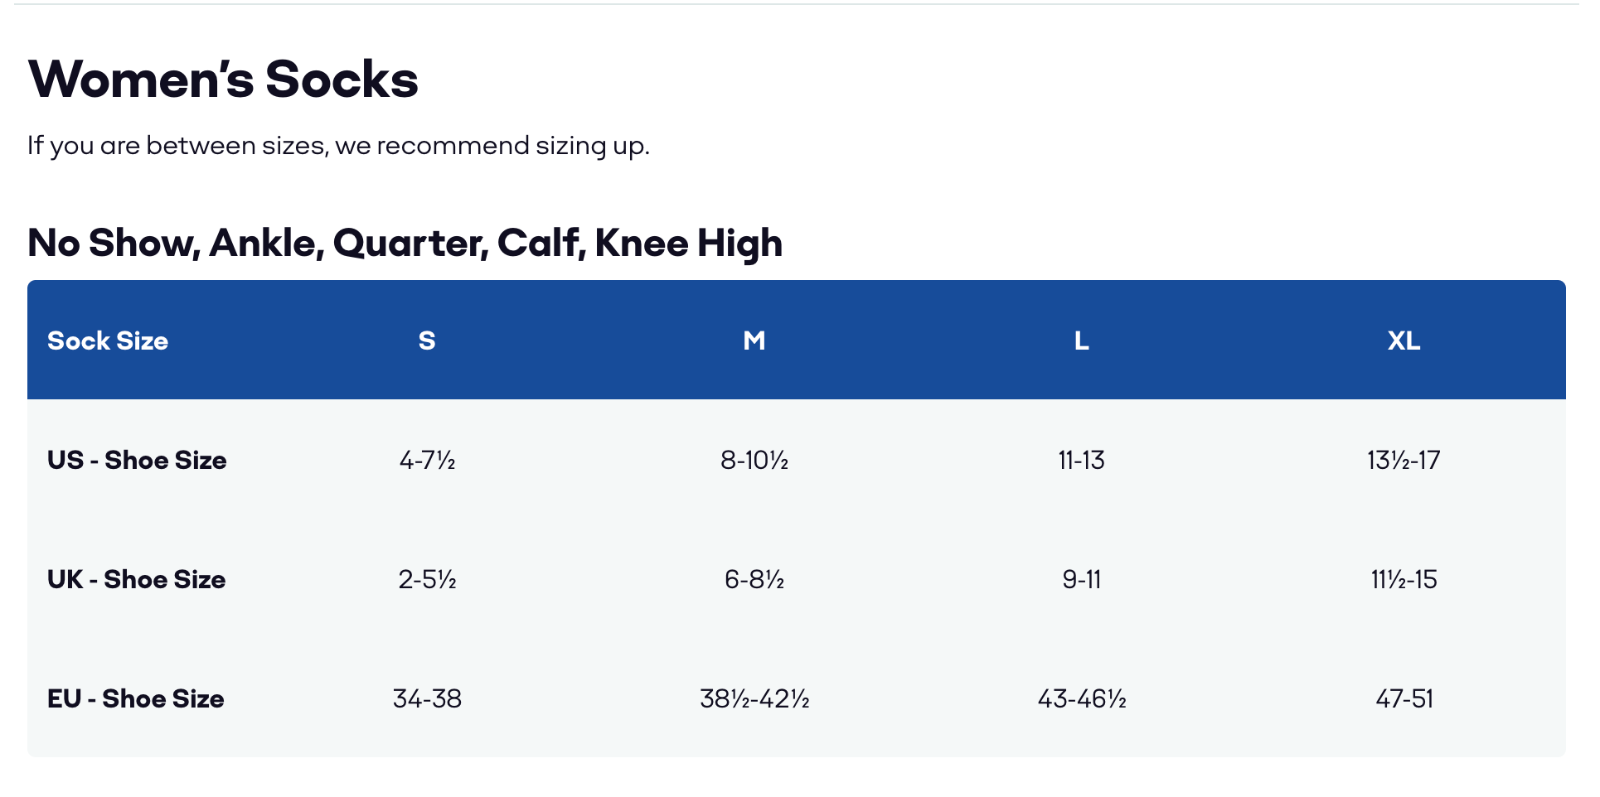This screenshot has height=797, width=1600.
Task: Click the UK - Shoe Size row label
Action: (136, 579)
